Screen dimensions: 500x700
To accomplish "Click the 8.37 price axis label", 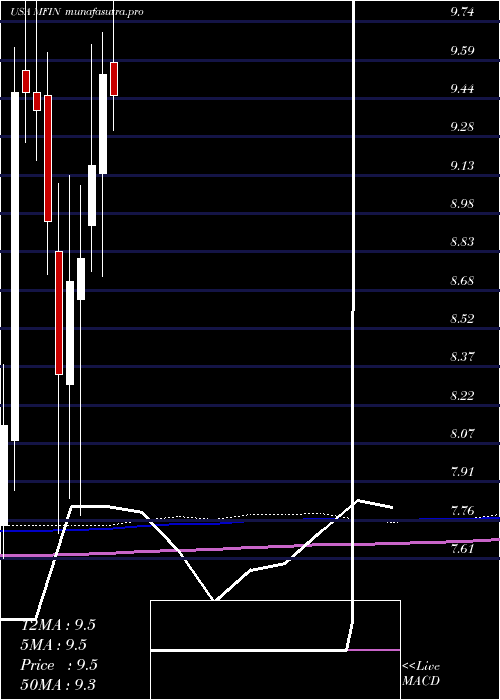I will point(462,357).
